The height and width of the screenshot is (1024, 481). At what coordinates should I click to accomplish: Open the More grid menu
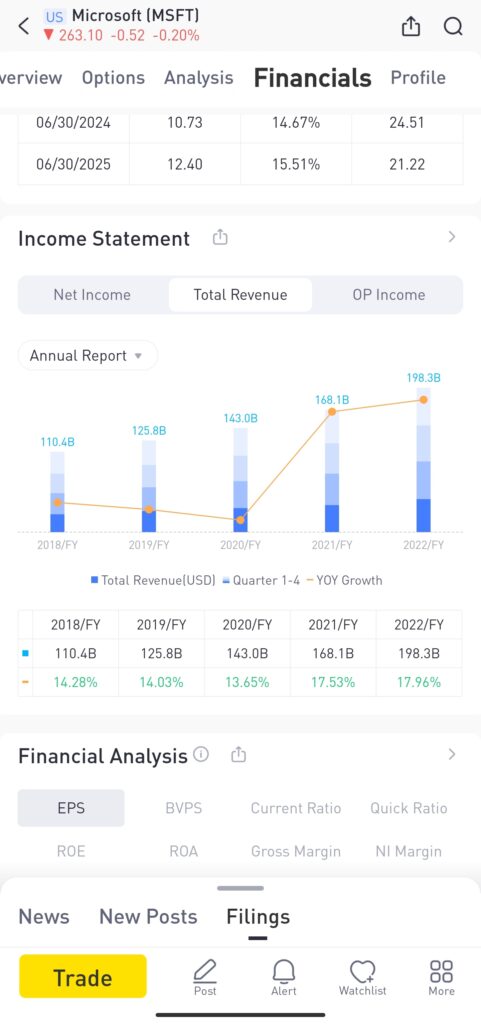(441, 977)
